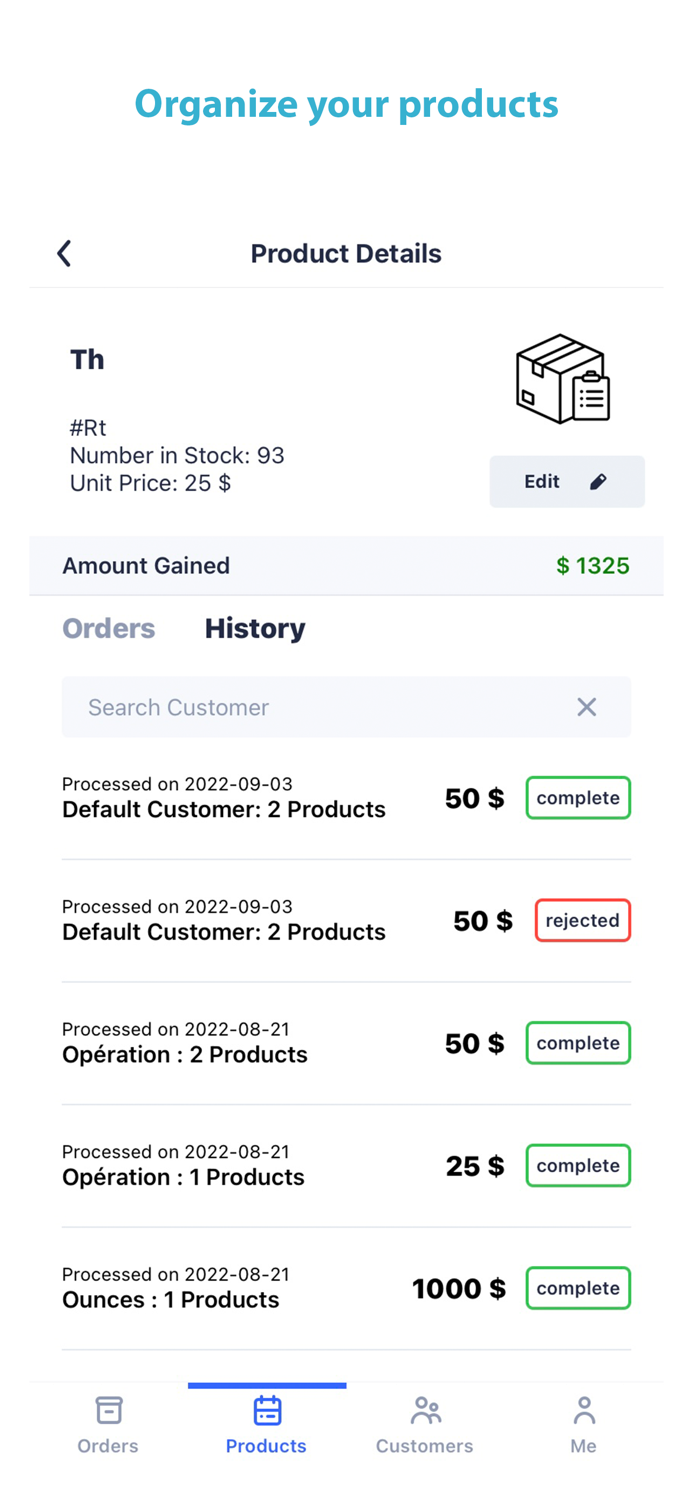Tap the pencil icon inside the Edit button
The width and height of the screenshot is (693, 1500).
point(598,481)
